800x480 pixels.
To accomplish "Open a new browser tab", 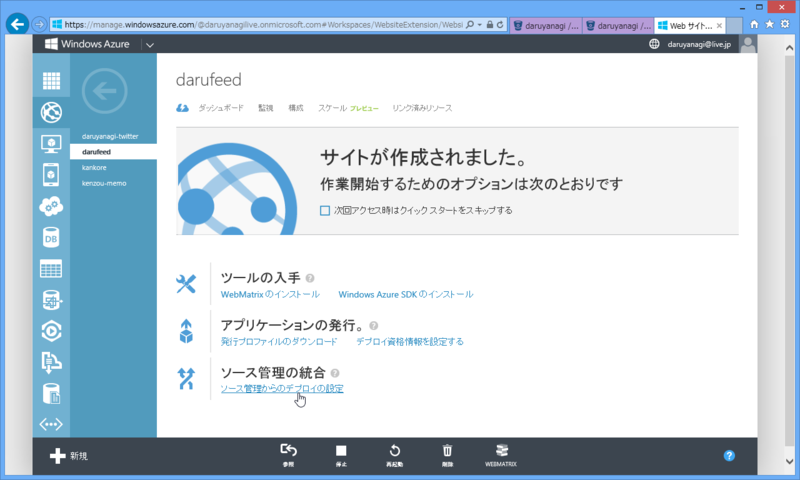I will (734, 26).
